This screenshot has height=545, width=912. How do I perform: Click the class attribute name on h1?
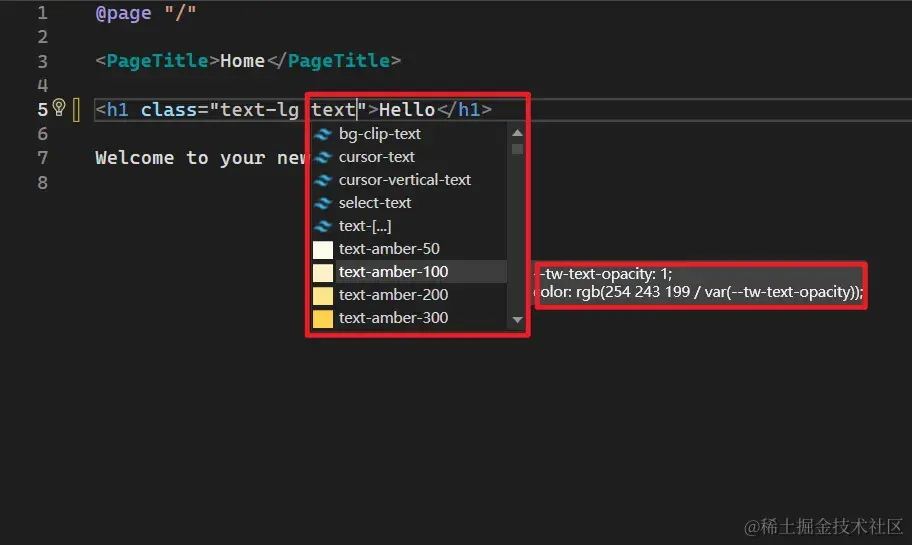pos(169,109)
